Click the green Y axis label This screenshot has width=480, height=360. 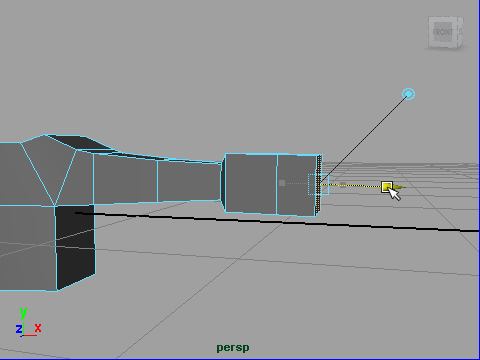click(x=23, y=313)
